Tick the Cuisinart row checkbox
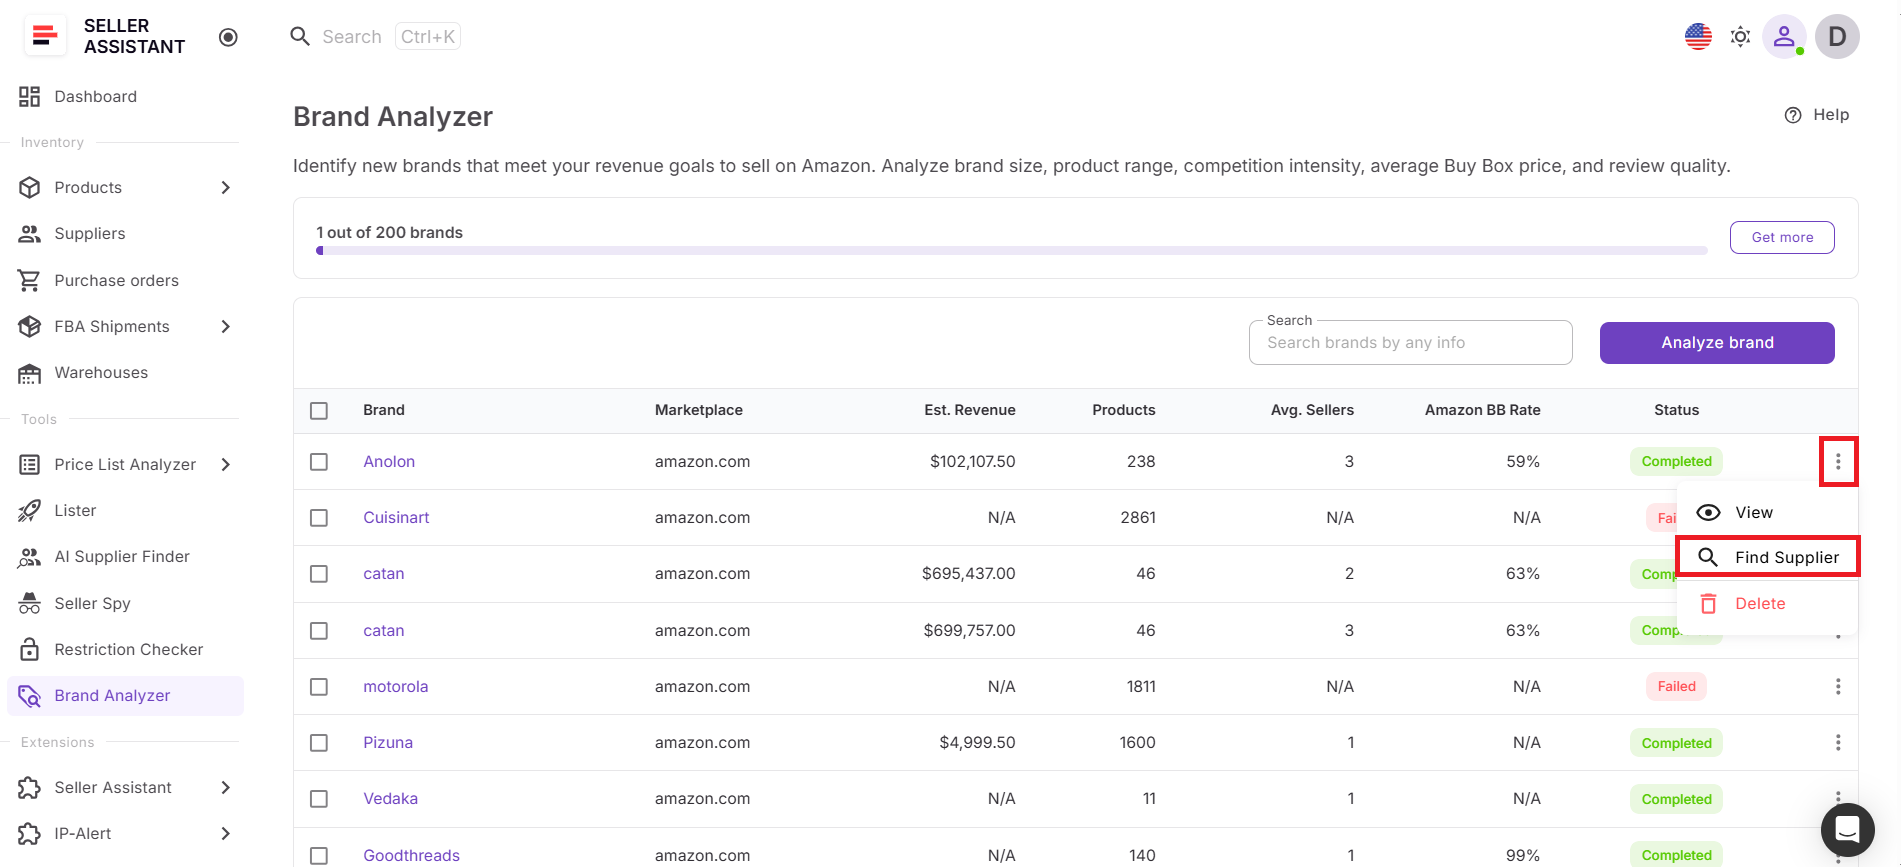The image size is (1901, 867). [319, 518]
